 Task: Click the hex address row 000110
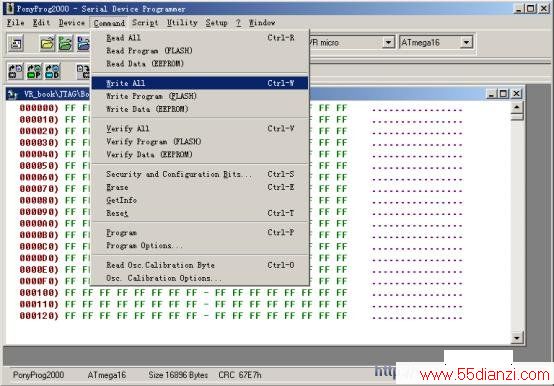click(x=39, y=304)
